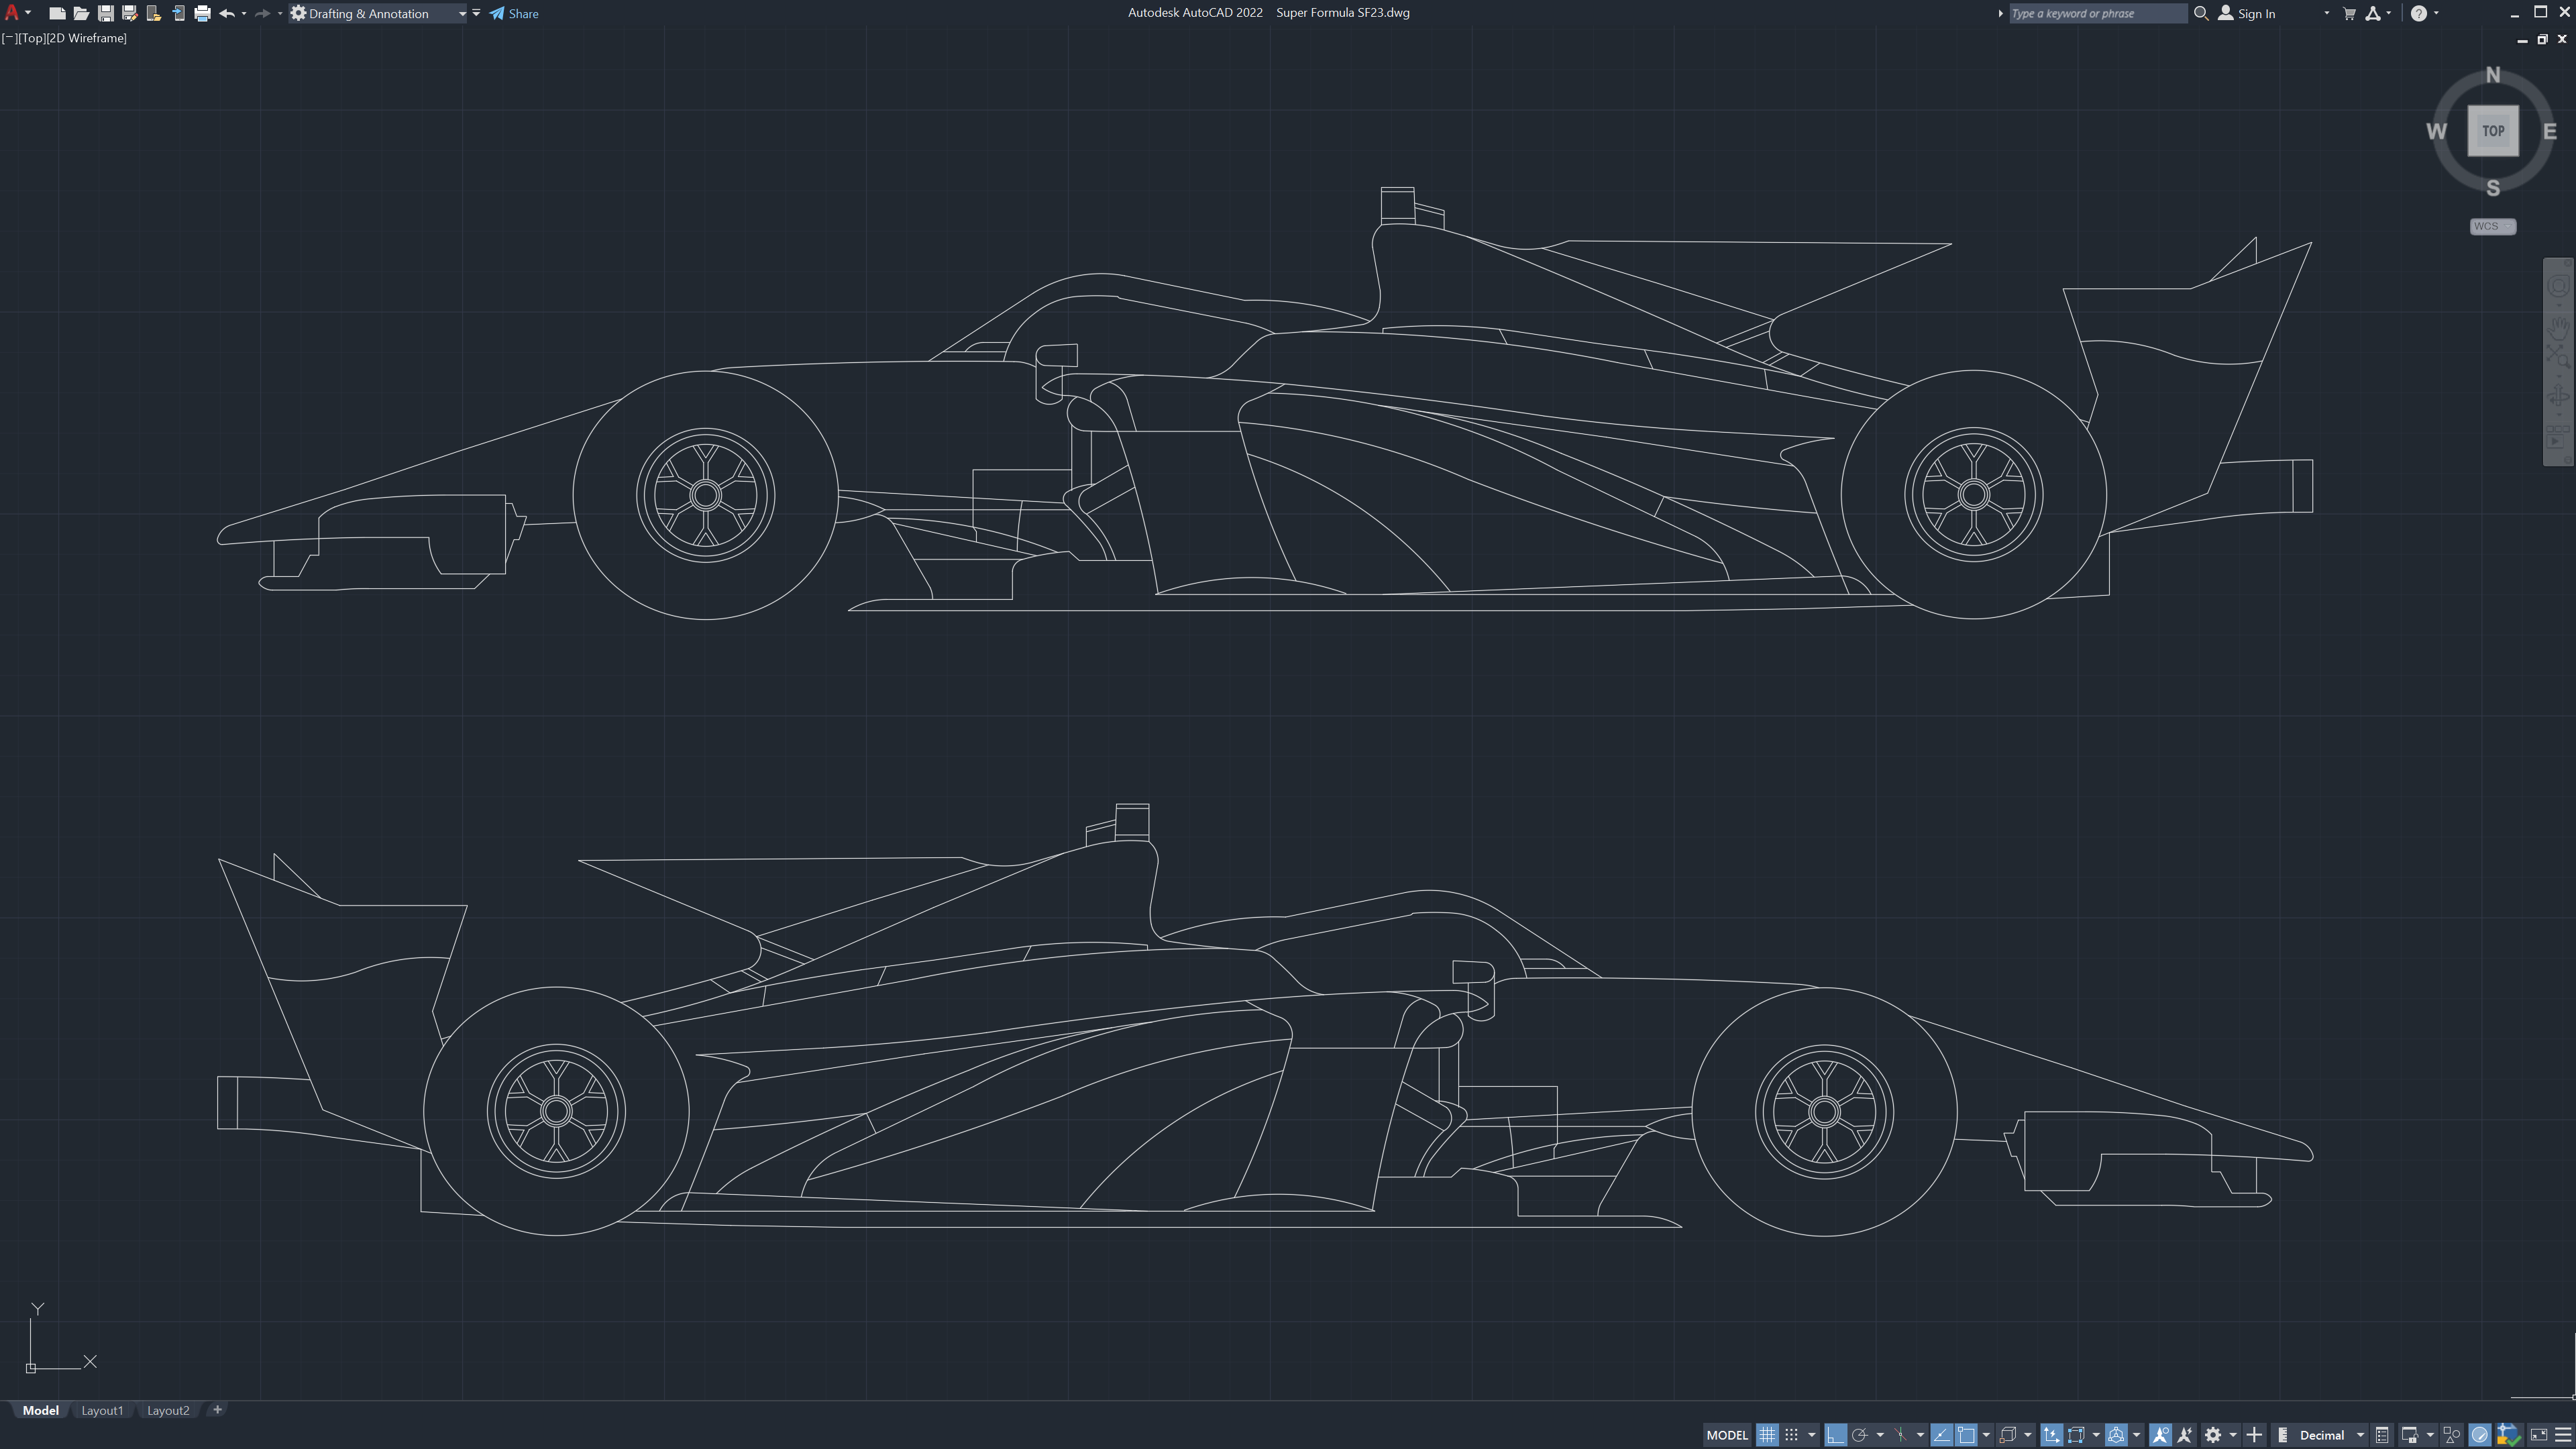Click the Clean Screen icon

tap(2538, 1435)
